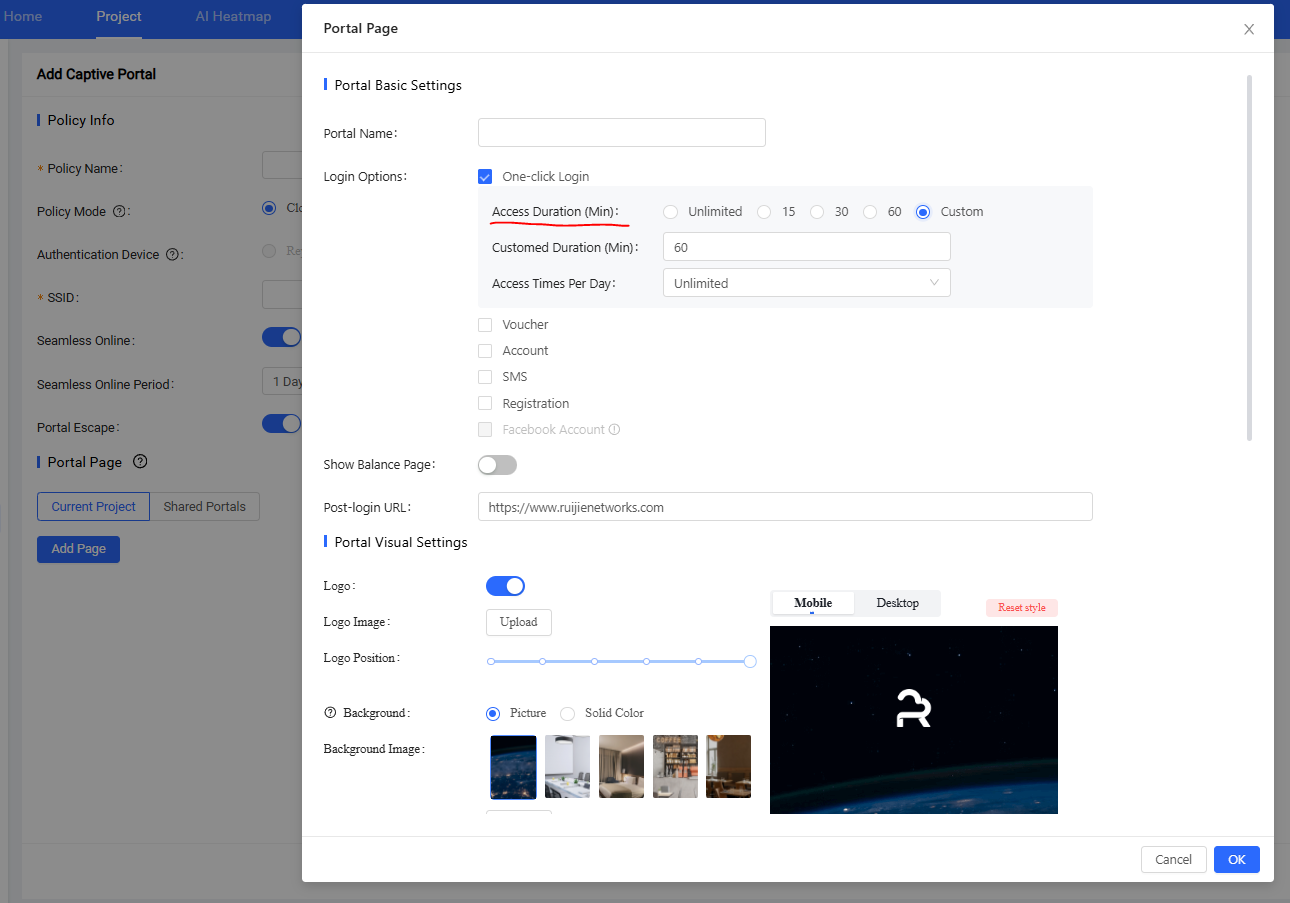Click the Reset style button

click(1021, 608)
